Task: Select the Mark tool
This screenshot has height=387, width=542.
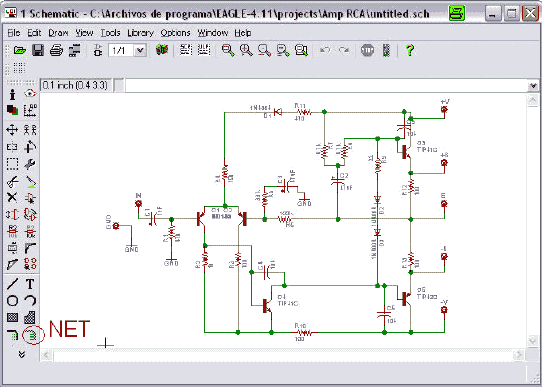Action: pyautogui.click(x=30, y=110)
